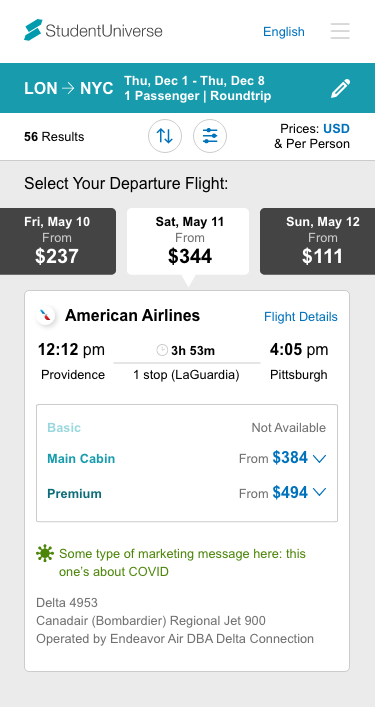This screenshot has width=375, height=707.
Task: Open the filters sliders icon
Action: tap(210, 136)
